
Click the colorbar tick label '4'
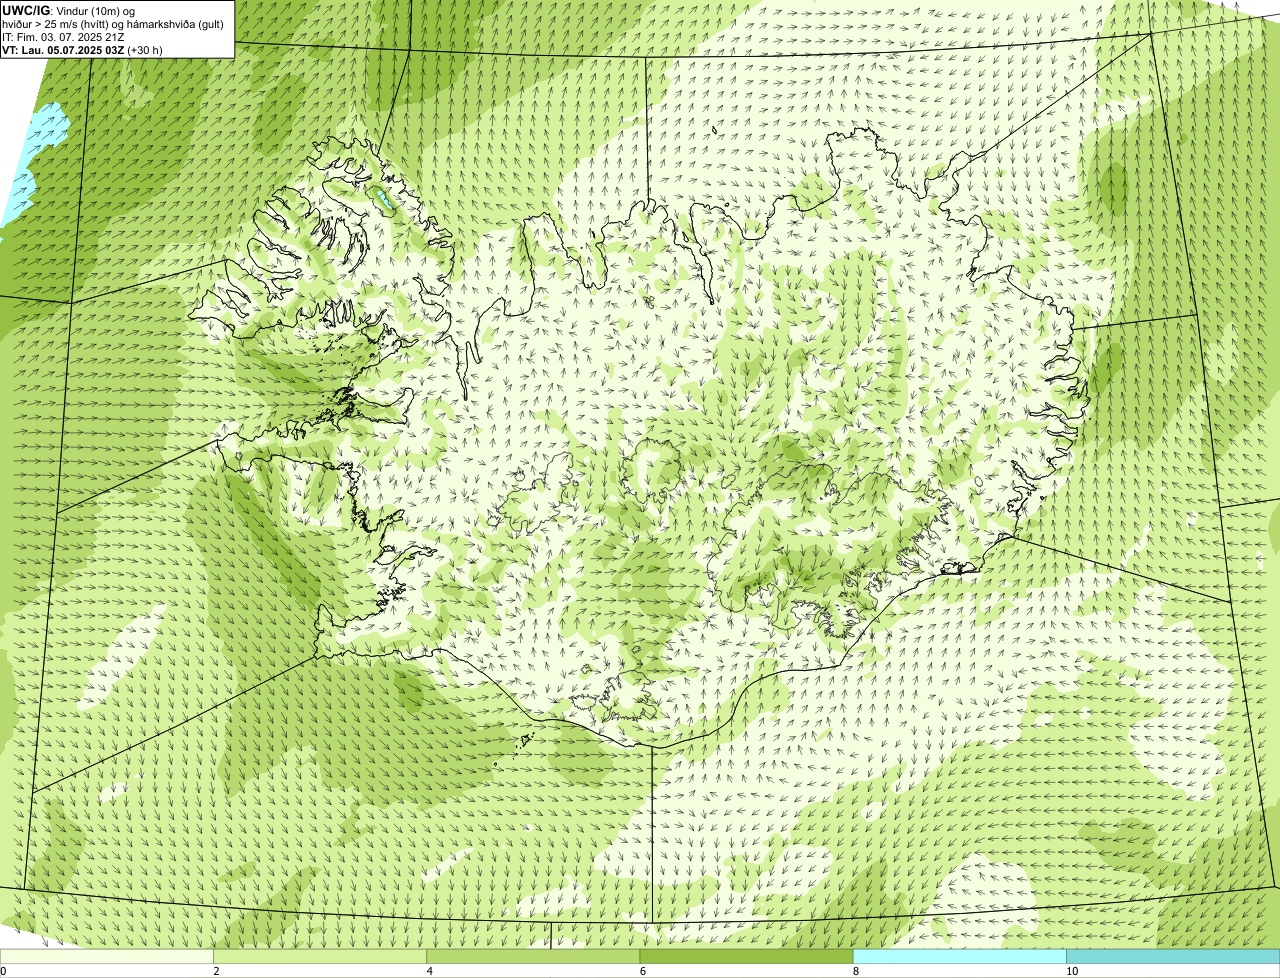pyautogui.click(x=429, y=971)
